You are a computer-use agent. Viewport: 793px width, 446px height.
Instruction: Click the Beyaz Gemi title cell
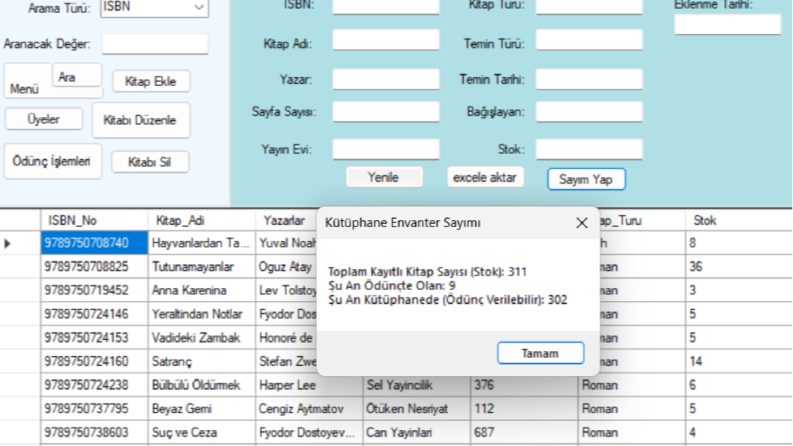click(x=202, y=409)
